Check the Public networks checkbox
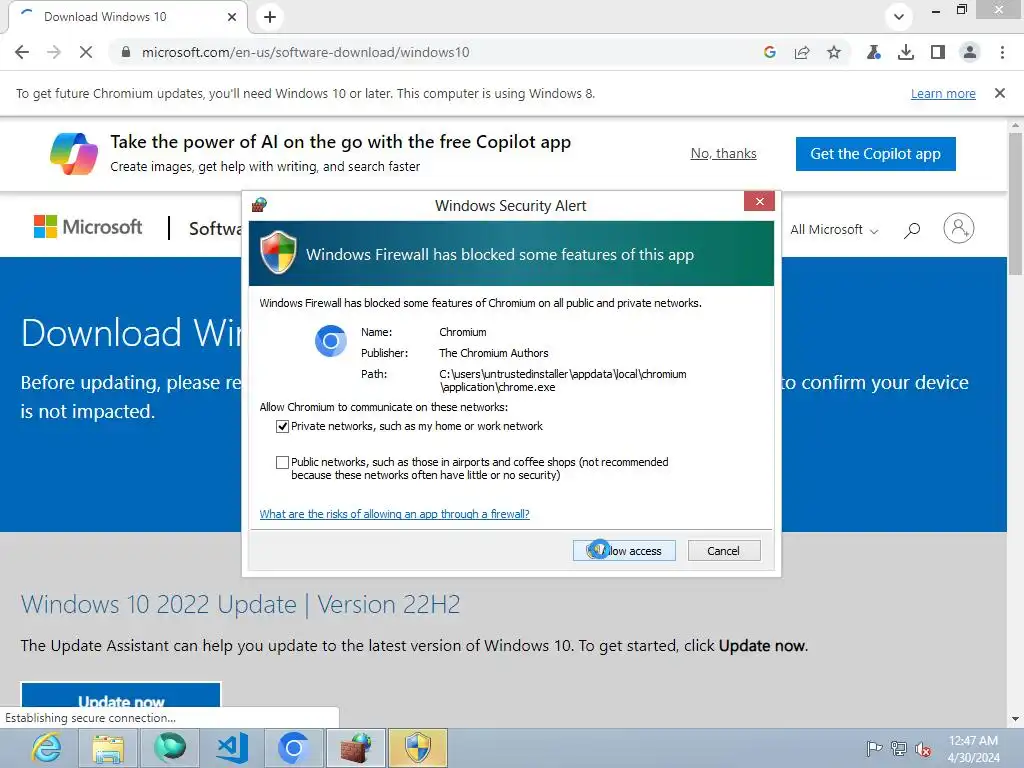The image size is (1024, 768). tap(282, 462)
